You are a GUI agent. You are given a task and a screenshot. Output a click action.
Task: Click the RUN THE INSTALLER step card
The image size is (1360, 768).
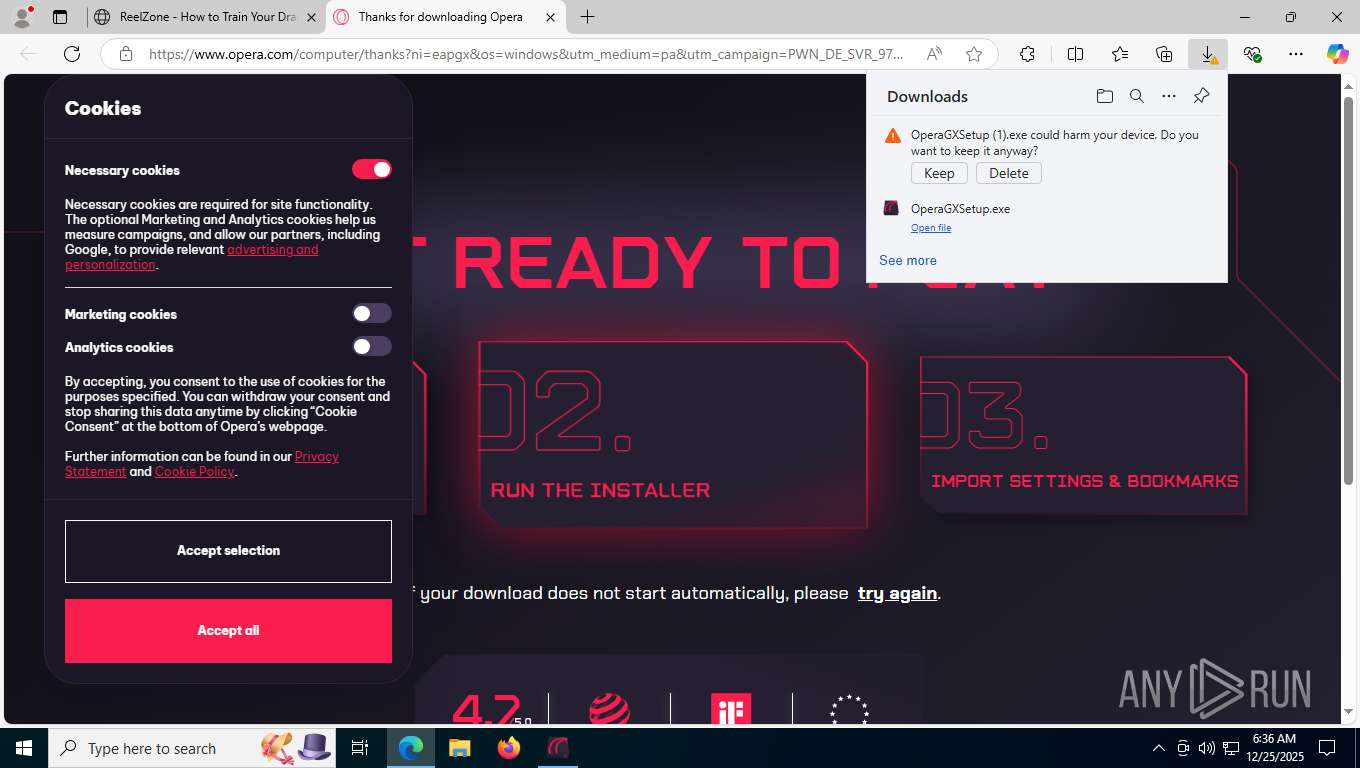click(x=672, y=434)
